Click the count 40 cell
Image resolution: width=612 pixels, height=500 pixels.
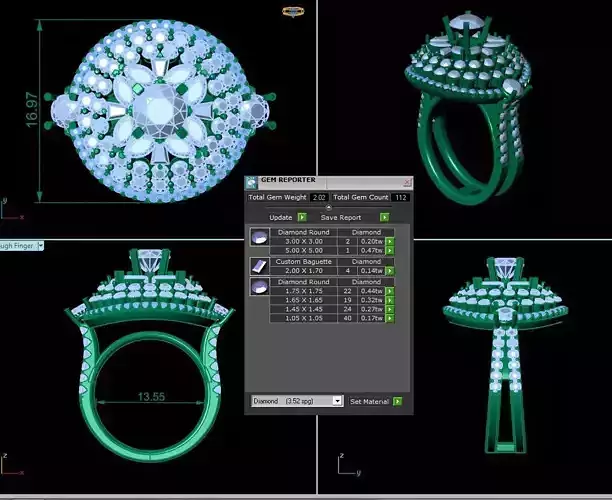tap(347, 319)
